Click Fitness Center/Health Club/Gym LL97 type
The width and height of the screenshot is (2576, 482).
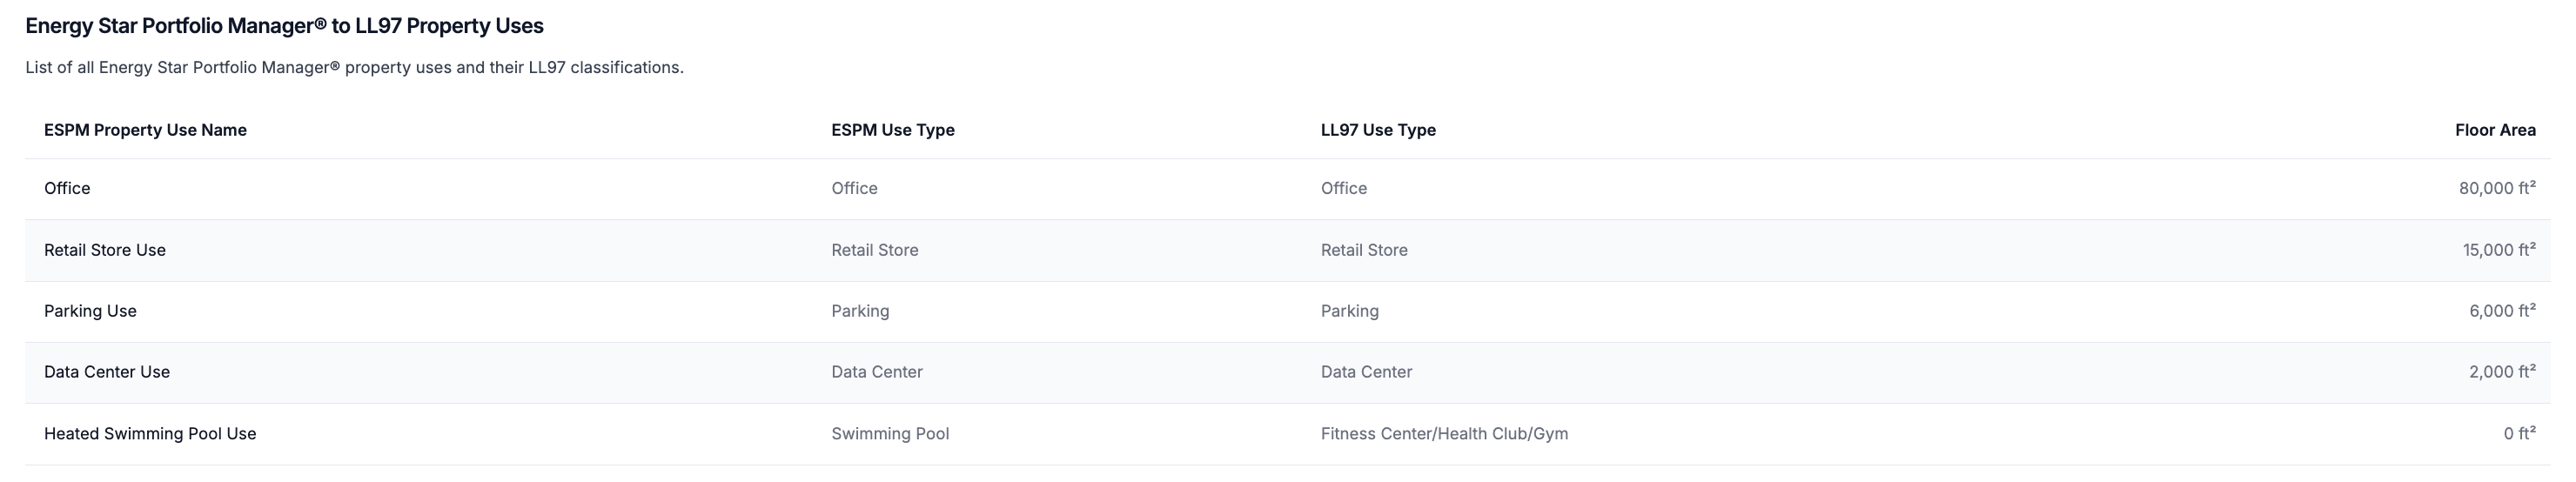click(1444, 433)
